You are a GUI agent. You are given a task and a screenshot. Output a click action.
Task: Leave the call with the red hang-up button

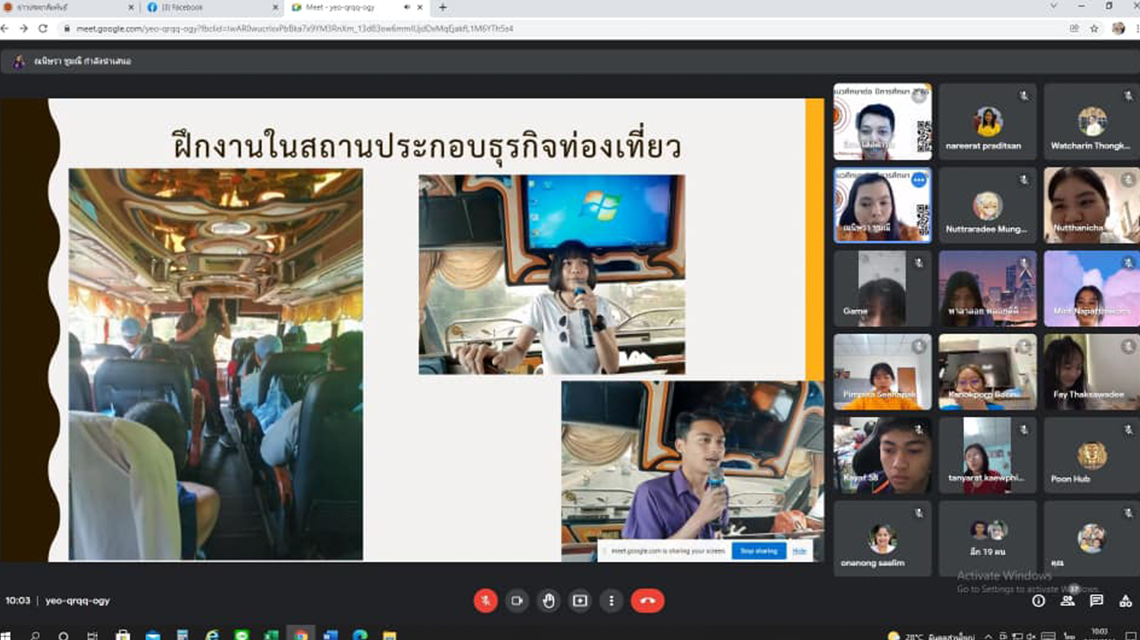click(648, 601)
